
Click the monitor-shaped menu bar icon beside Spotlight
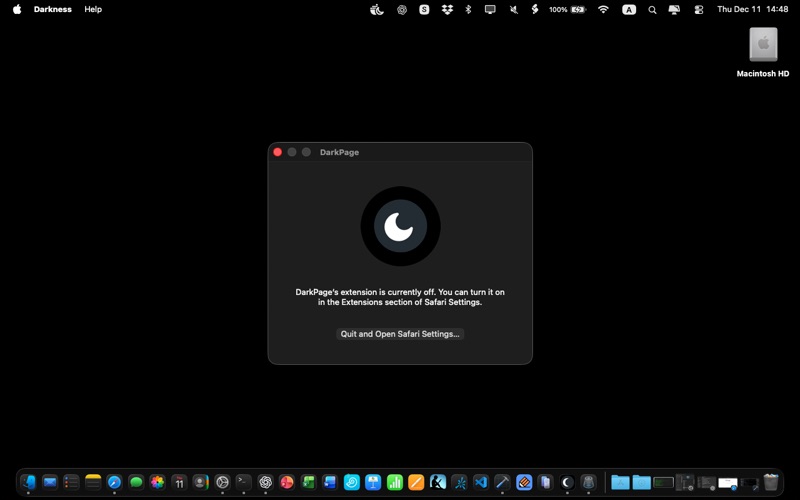pyautogui.click(x=674, y=9)
